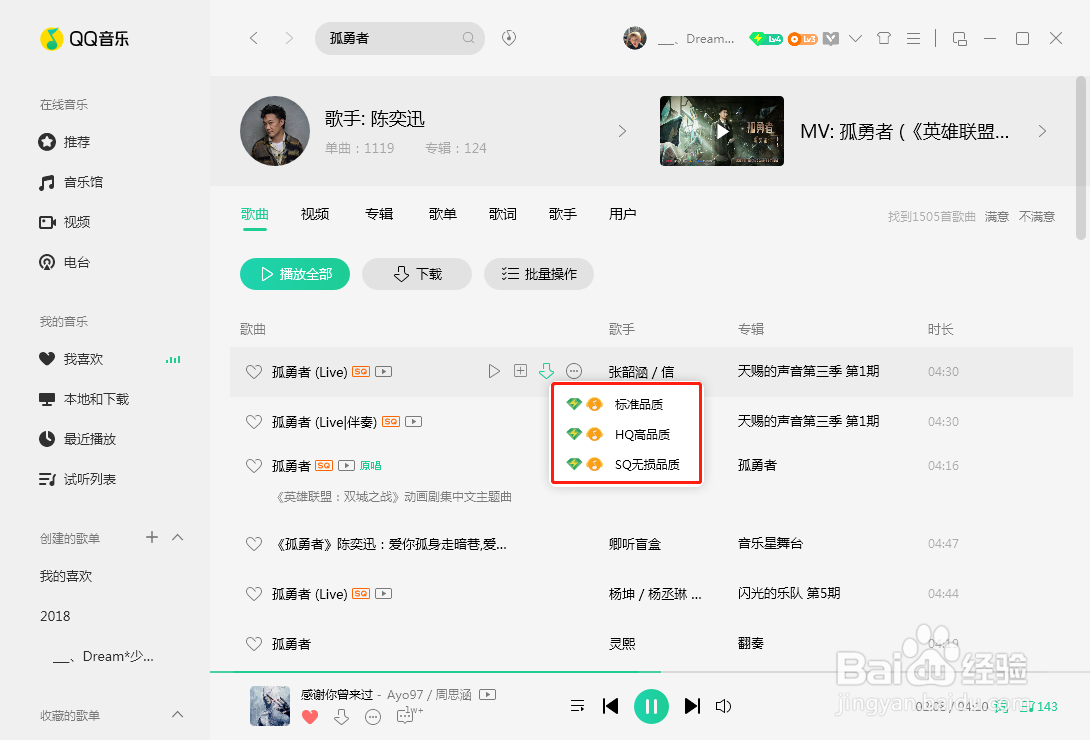
Task: Skip to previous track
Action: (610, 707)
